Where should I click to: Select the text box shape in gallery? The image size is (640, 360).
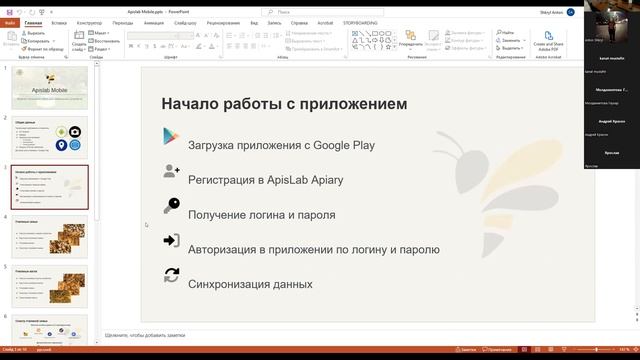(x=355, y=33)
